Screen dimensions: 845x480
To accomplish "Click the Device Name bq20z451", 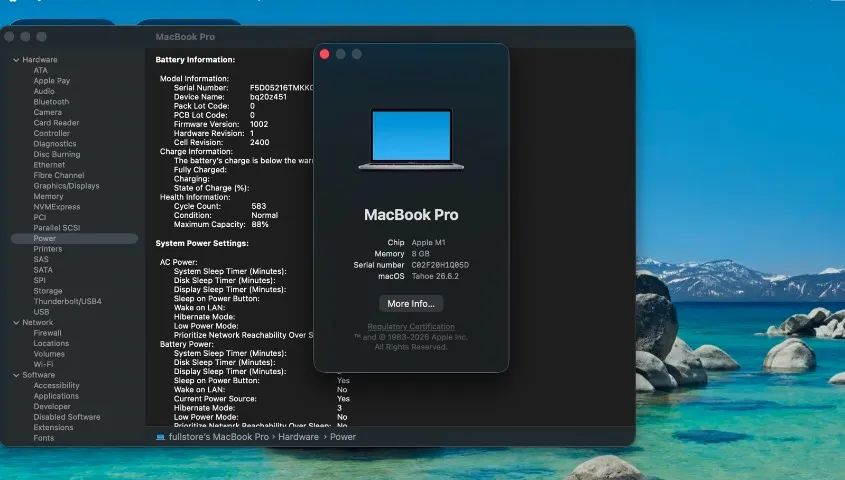I will [x=268, y=97].
